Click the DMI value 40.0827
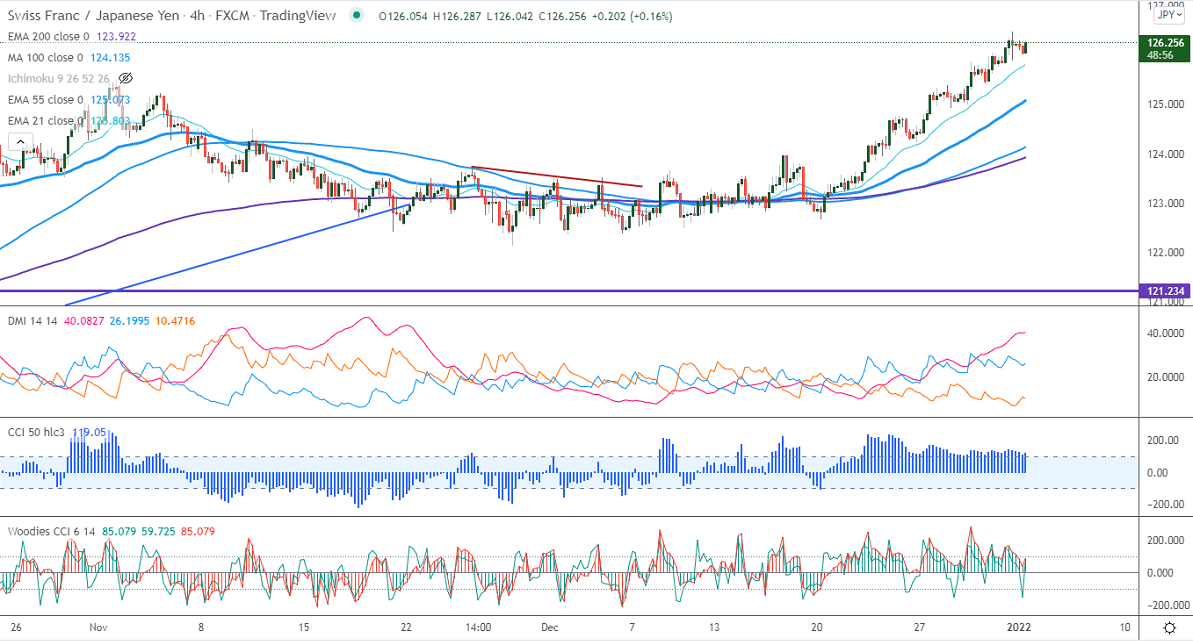Viewport: 1193px width, 642px height. pyautogui.click(x=84, y=321)
